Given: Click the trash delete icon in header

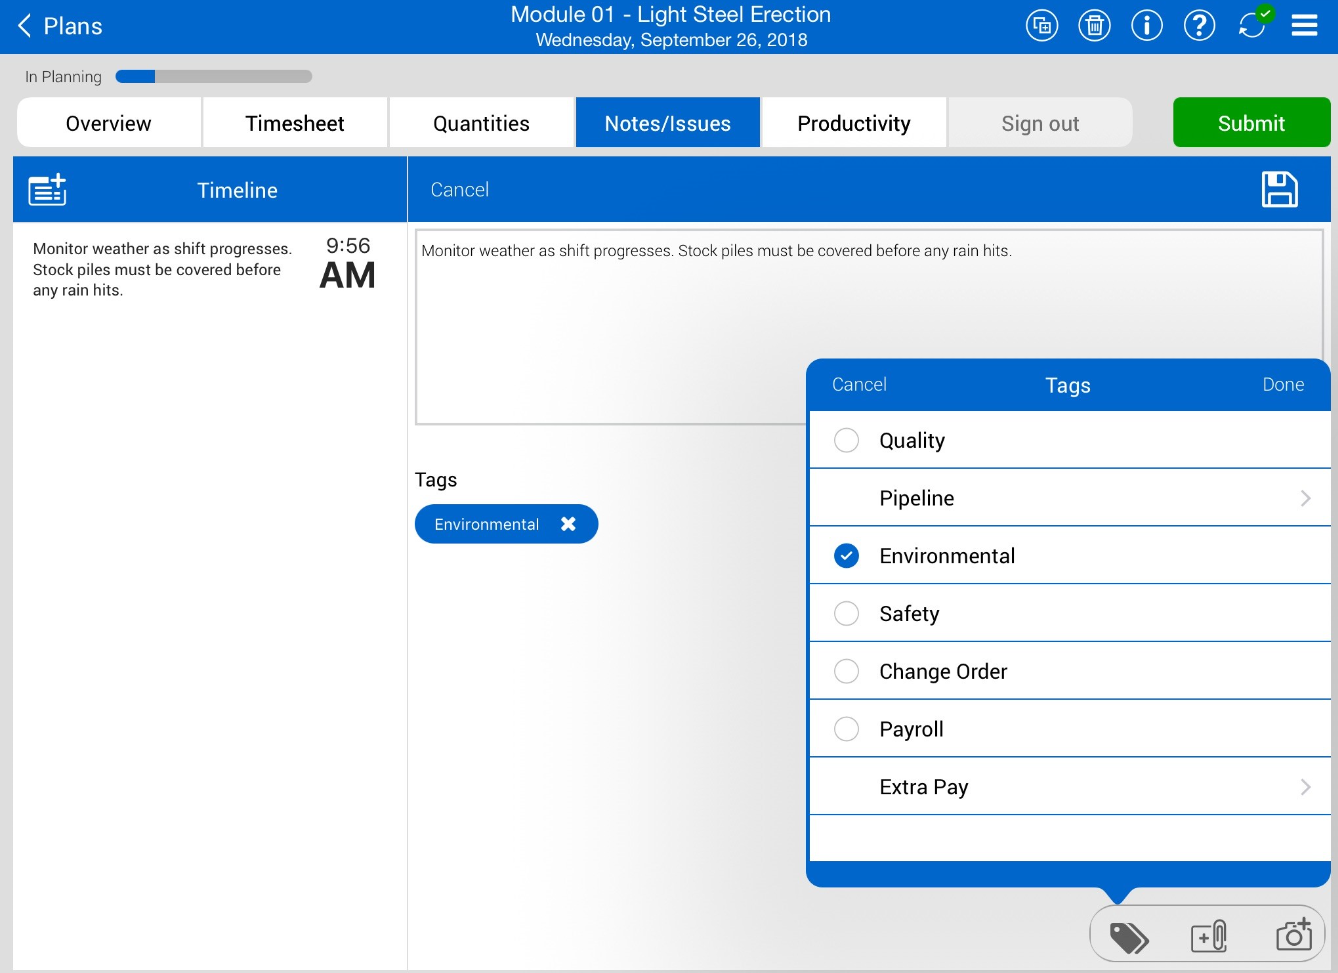Looking at the screenshot, I should click(x=1094, y=26).
